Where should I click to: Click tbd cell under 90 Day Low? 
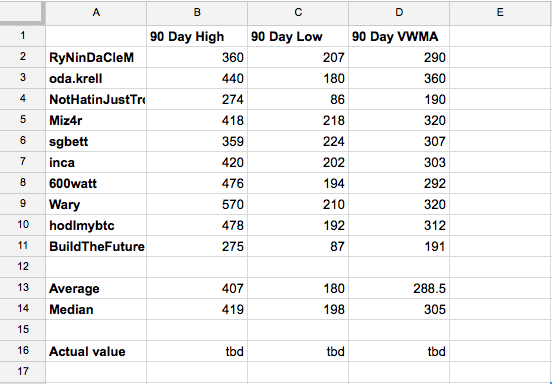(298, 351)
